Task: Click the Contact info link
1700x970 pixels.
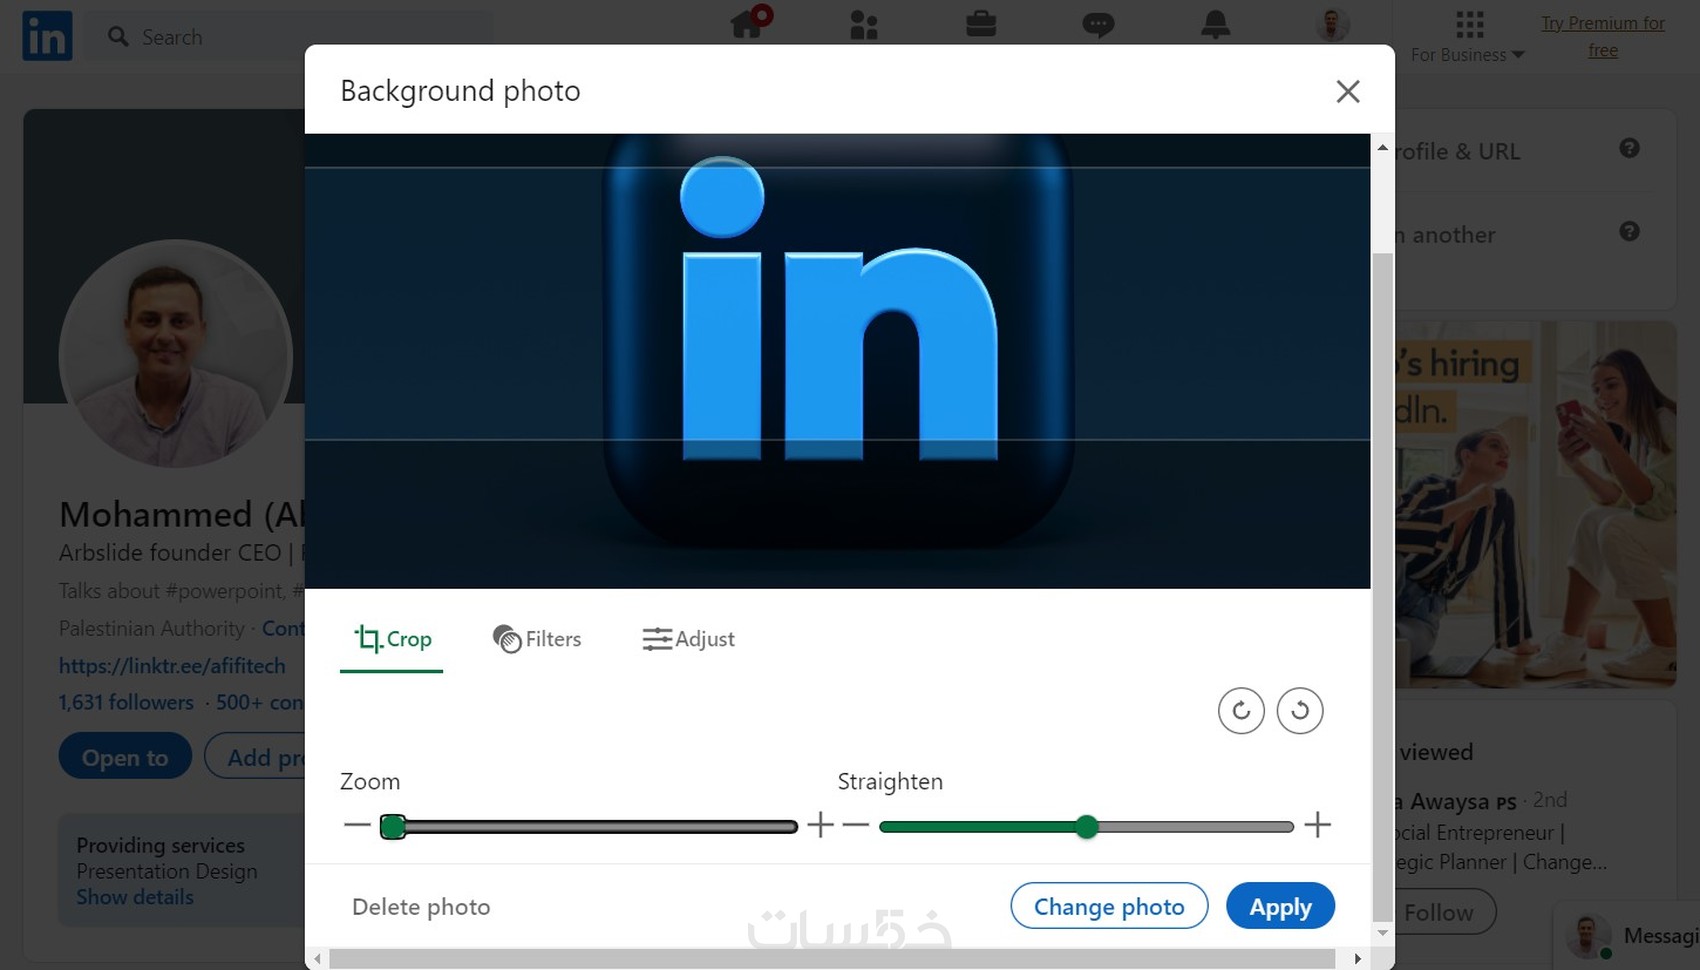Action: click(x=283, y=628)
